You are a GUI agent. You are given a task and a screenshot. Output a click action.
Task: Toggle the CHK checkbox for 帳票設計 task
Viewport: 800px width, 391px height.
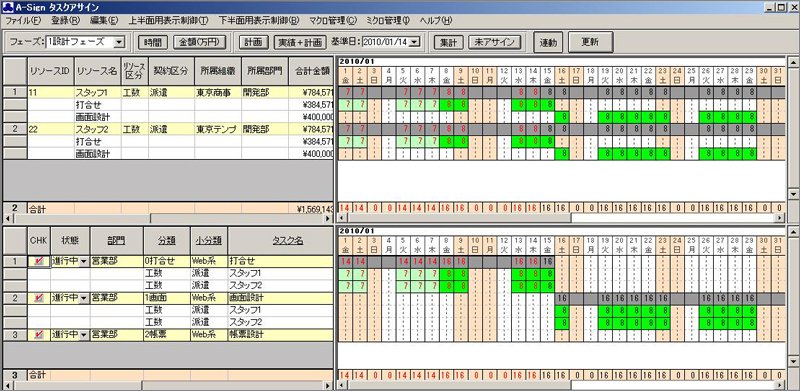(x=39, y=334)
